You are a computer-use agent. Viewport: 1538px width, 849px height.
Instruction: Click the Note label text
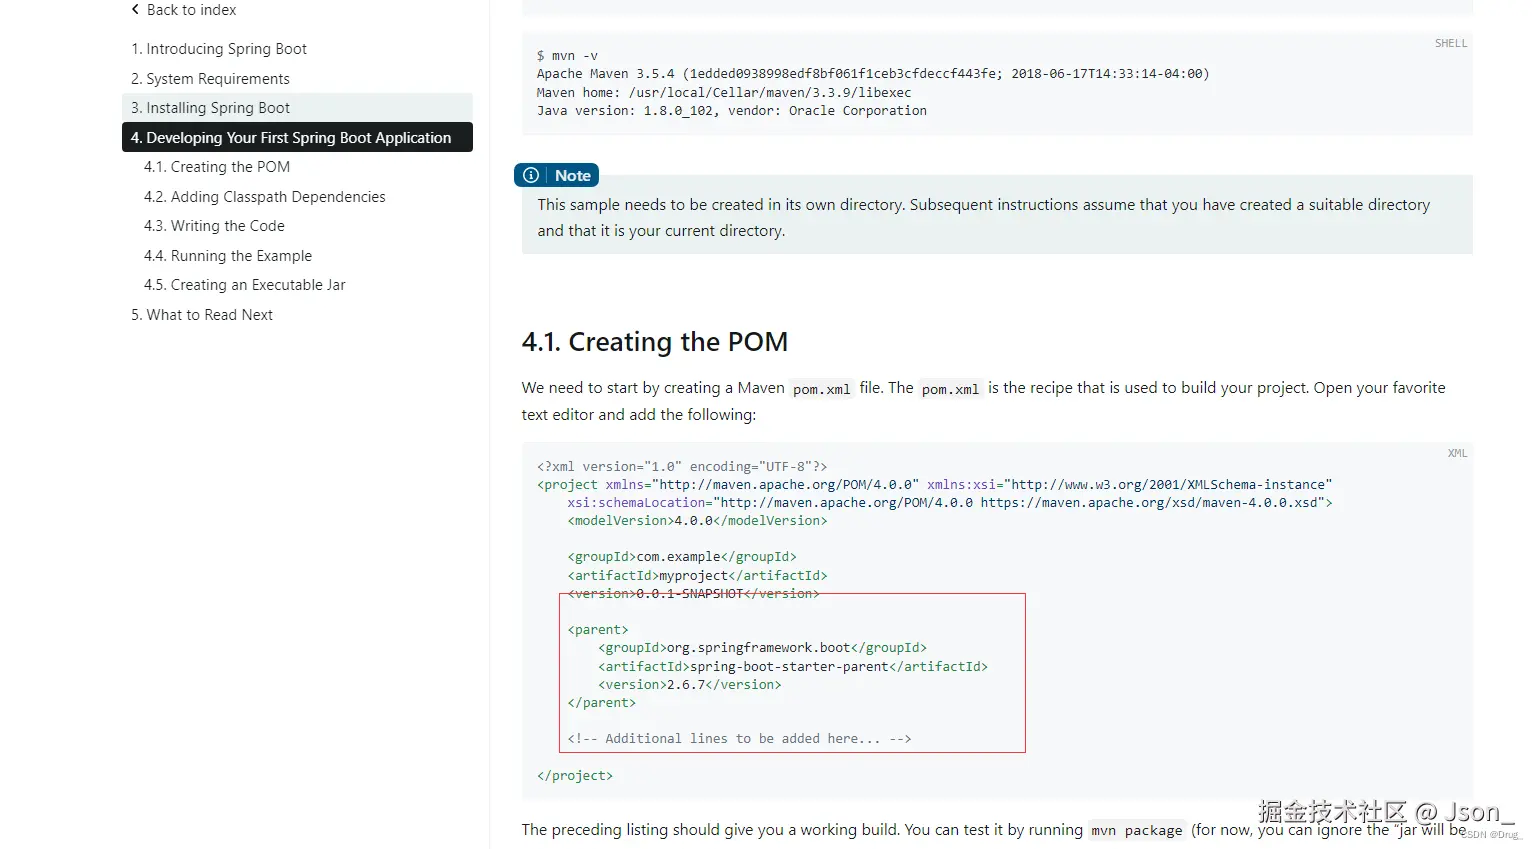[573, 175]
